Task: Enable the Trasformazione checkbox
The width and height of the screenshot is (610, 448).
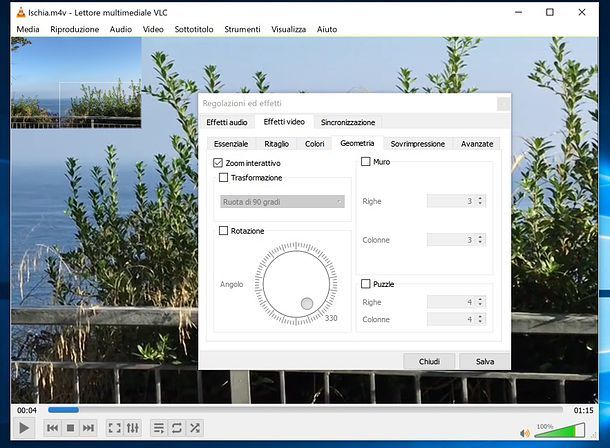Action: [223, 178]
